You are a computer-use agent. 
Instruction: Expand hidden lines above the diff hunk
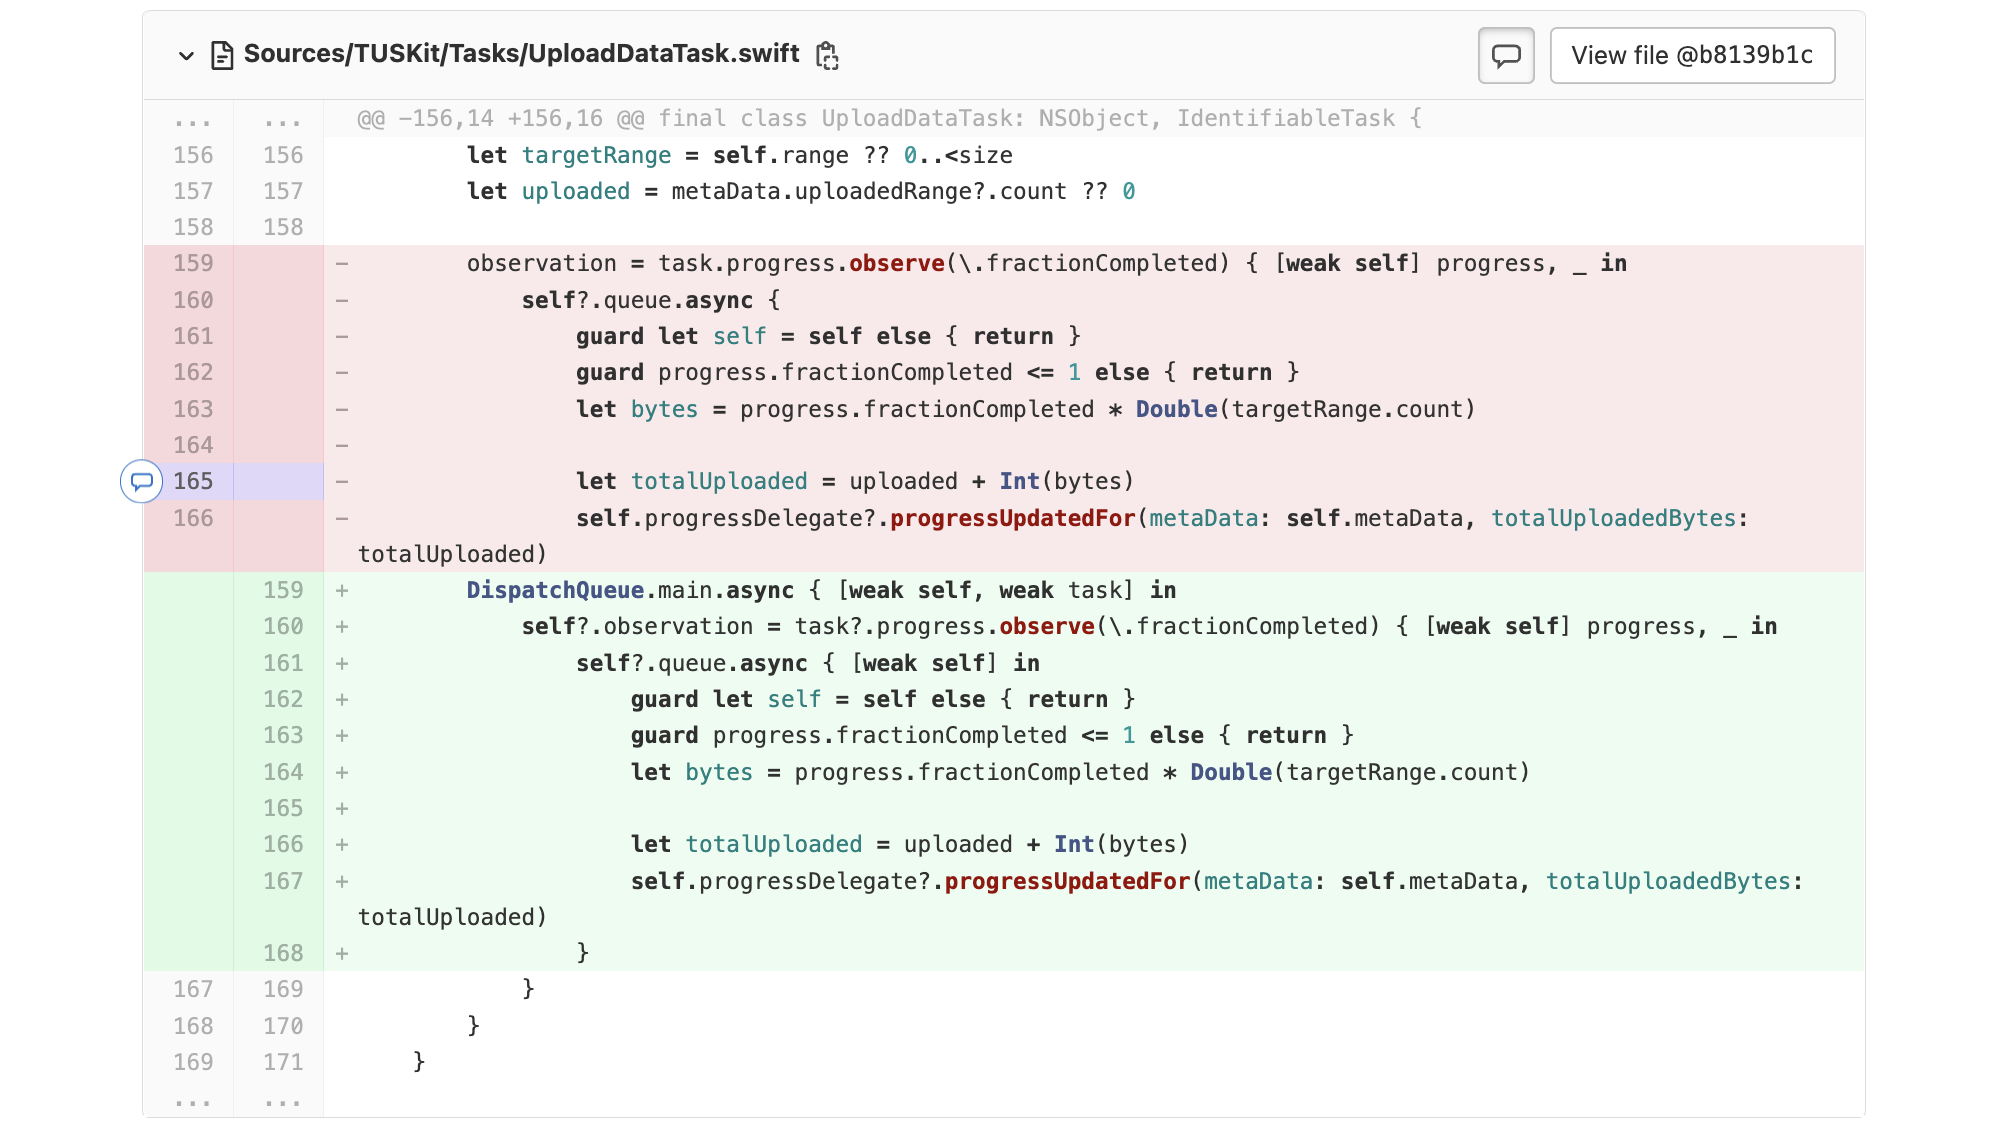193,118
